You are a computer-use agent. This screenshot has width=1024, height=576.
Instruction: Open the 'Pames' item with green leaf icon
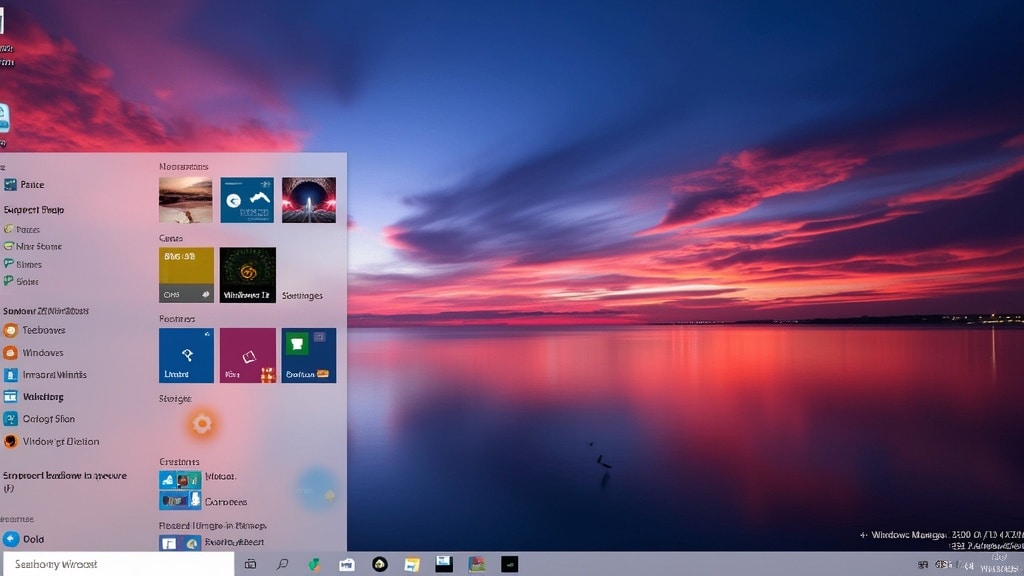[22, 229]
